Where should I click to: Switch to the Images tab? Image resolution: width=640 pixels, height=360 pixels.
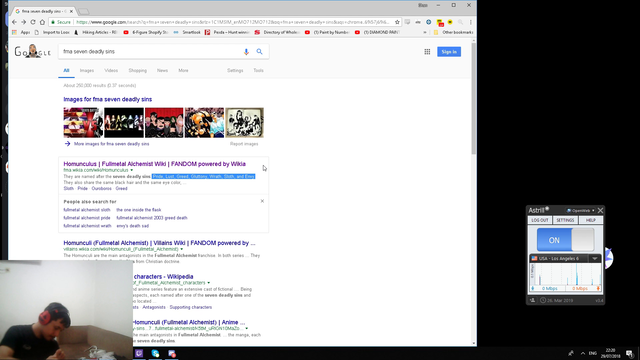coord(87,71)
